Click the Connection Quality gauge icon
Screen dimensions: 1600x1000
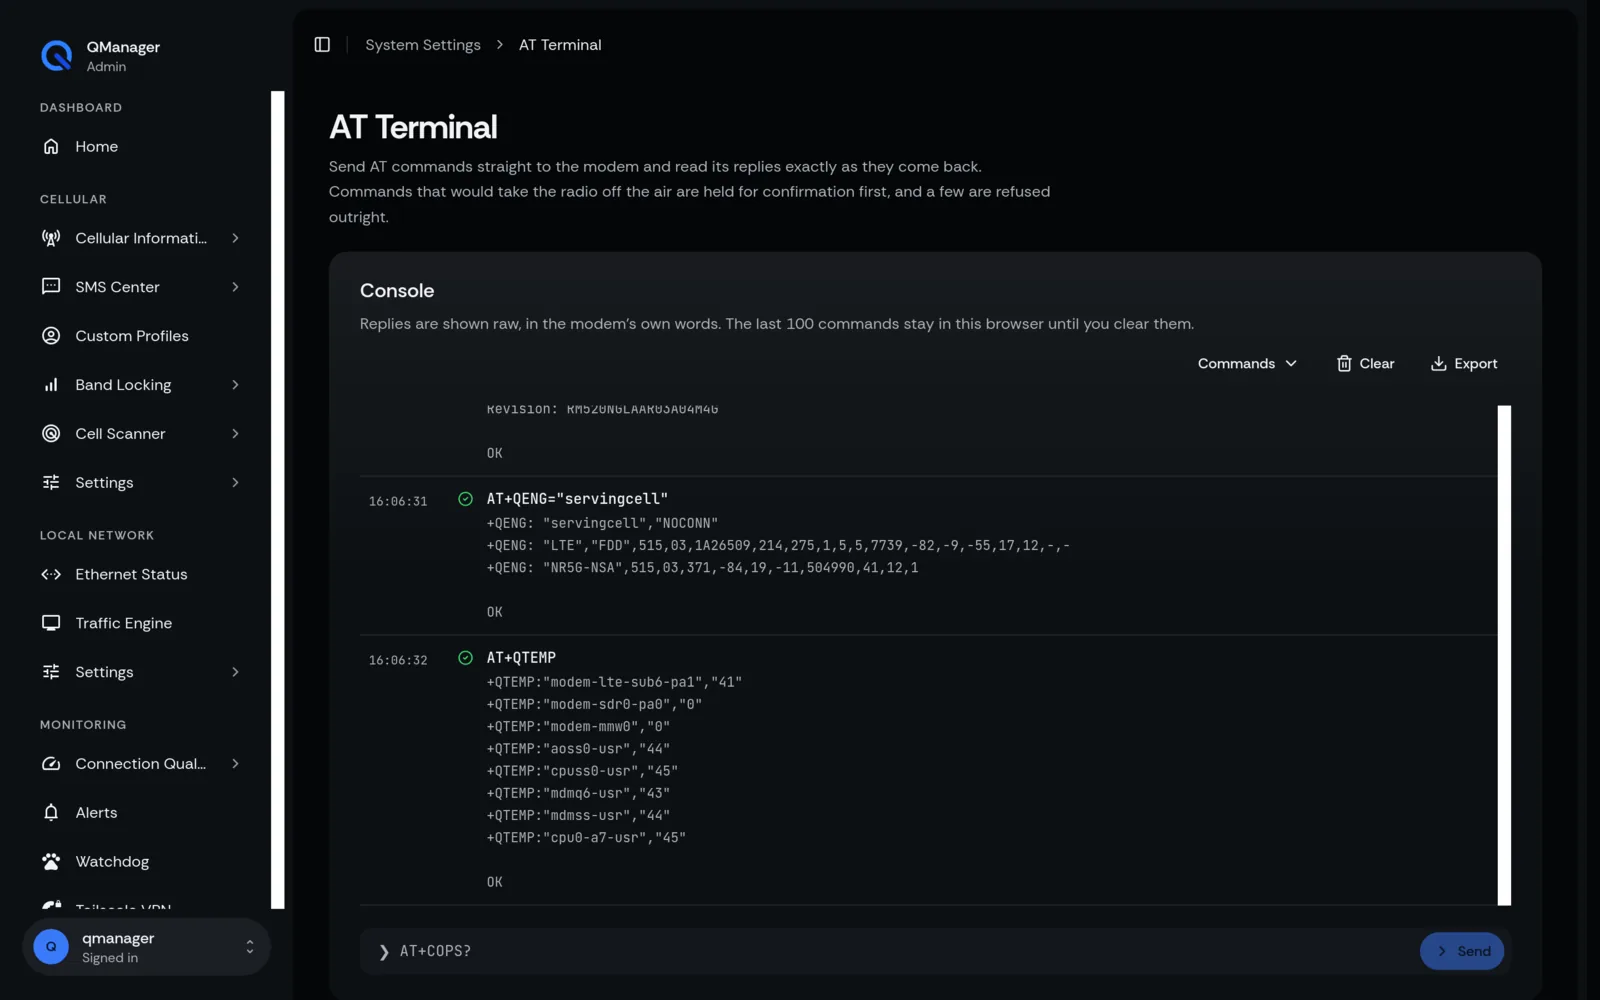[x=51, y=764]
